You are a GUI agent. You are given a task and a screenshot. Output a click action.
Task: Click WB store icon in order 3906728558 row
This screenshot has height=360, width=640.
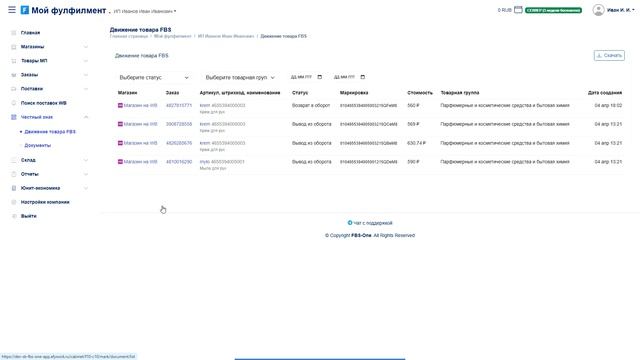click(x=120, y=124)
